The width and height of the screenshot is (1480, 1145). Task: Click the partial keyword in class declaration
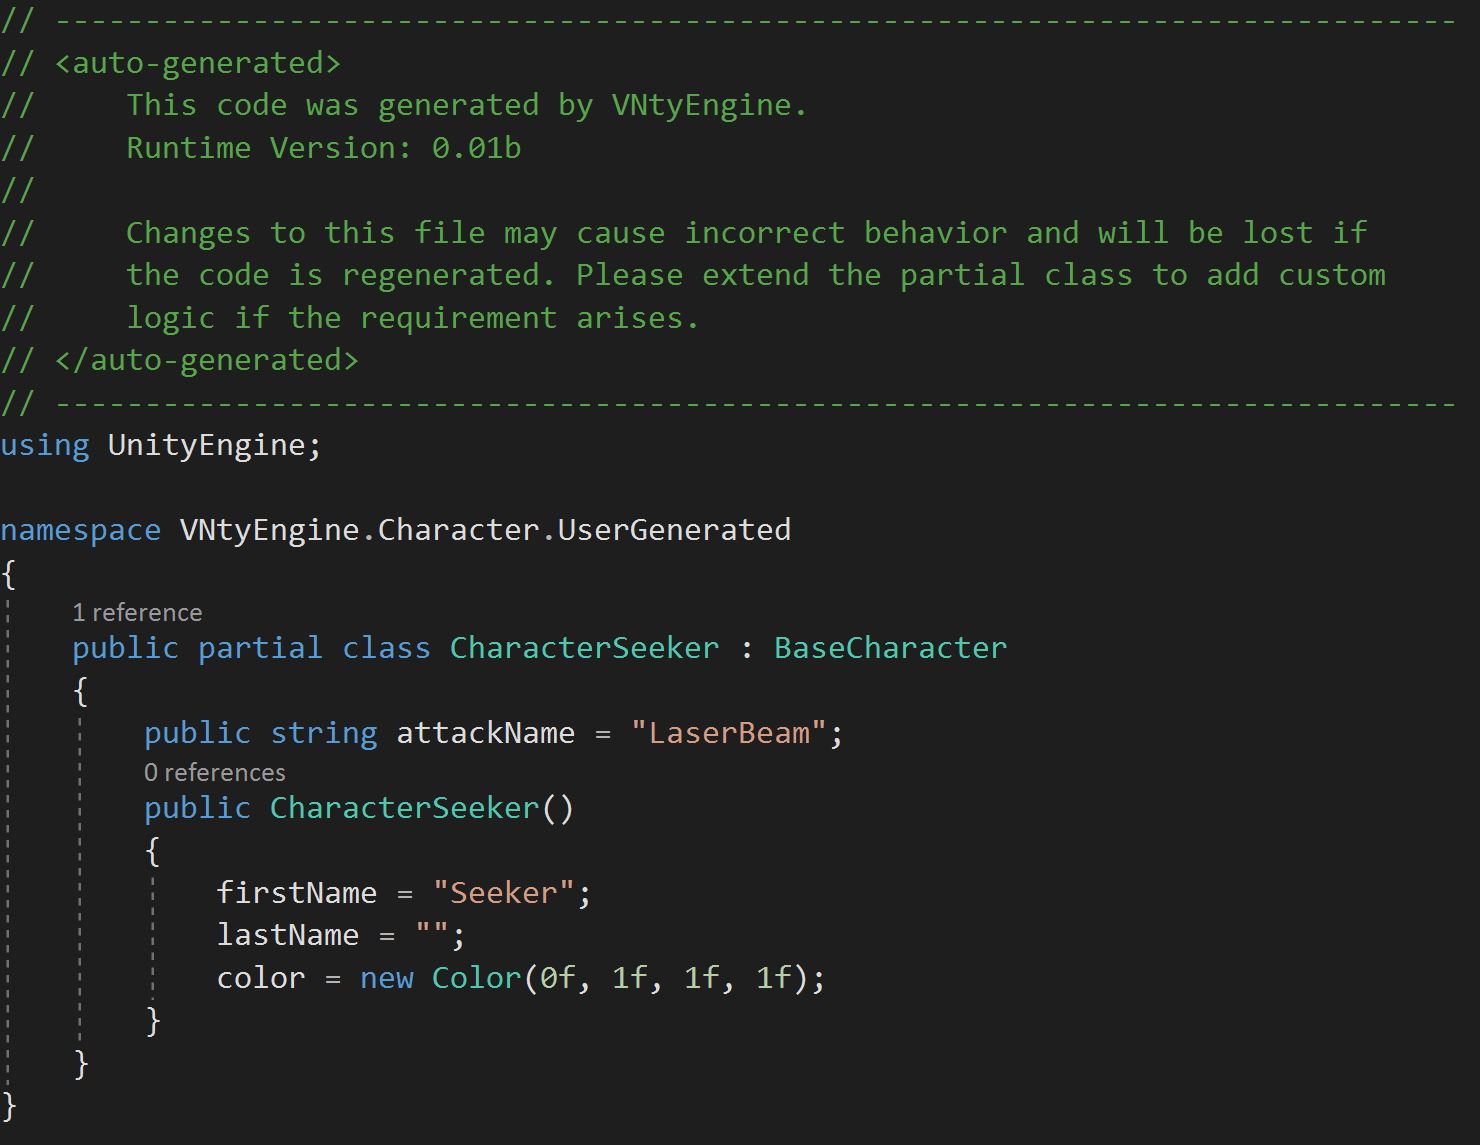tap(260, 648)
